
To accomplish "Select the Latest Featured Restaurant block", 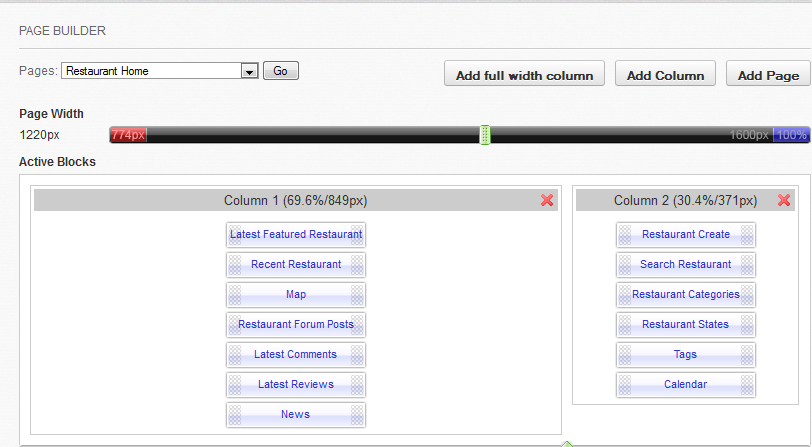I will 296,235.
